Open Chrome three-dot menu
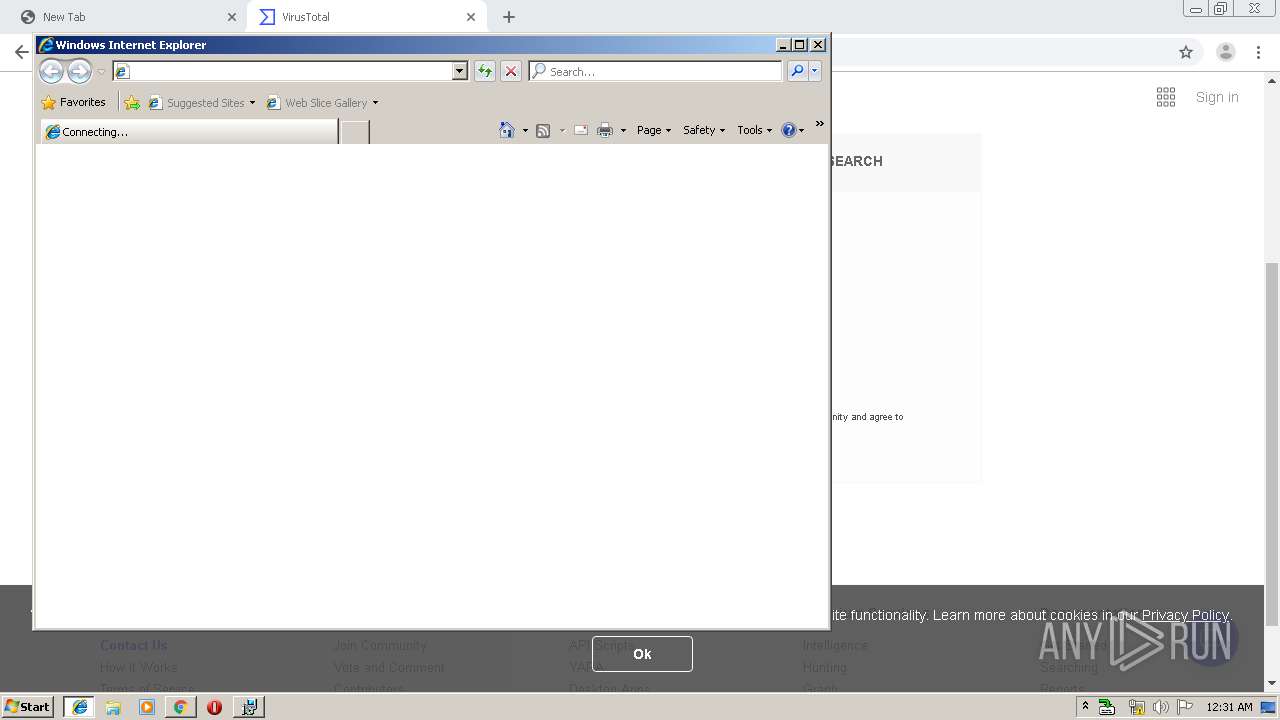The height and width of the screenshot is (720, 1280). coord(1259,52)
